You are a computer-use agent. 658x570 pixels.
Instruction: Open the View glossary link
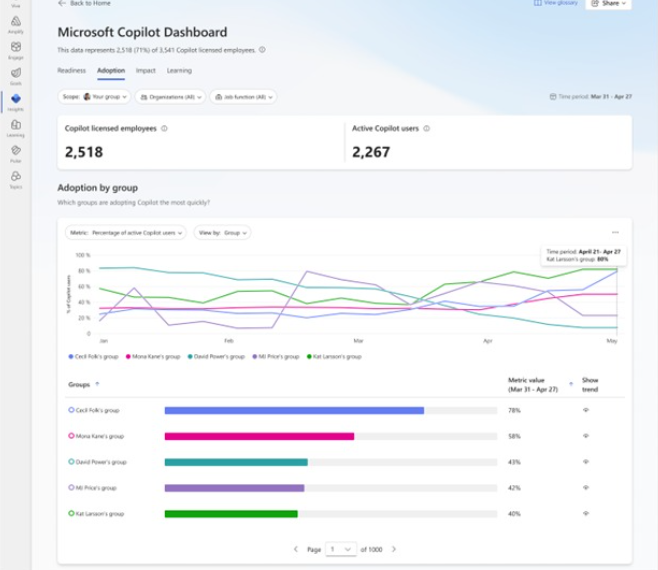click(x=561, y=3)
